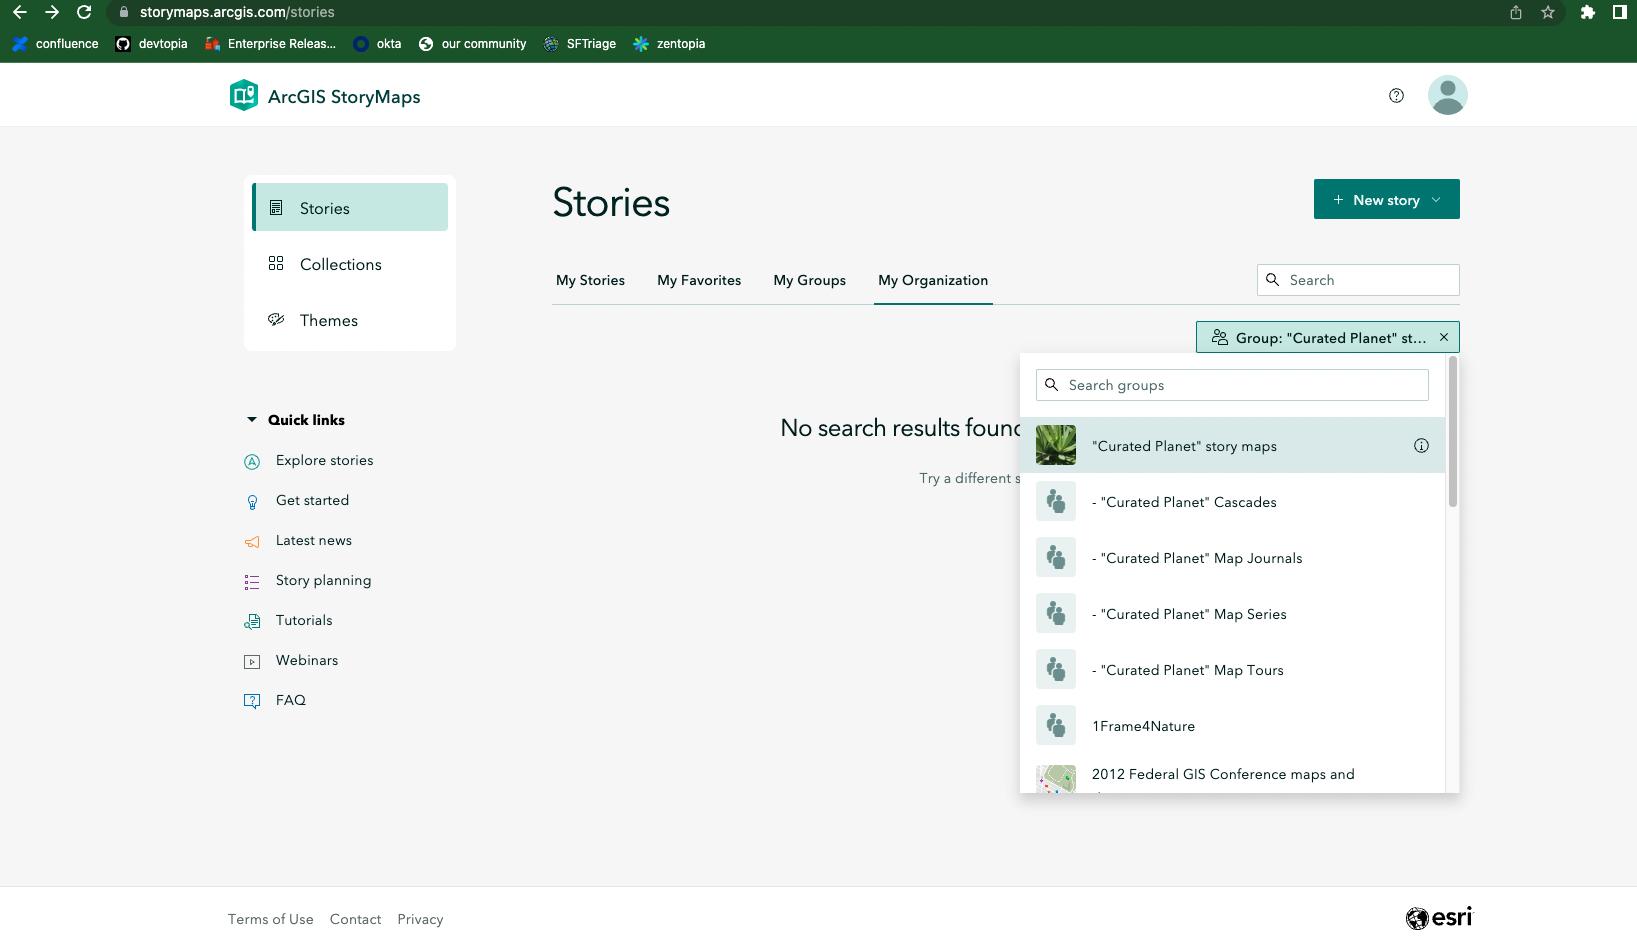Open the Collections panel
This screenshot has height=943, width=1637.
pos(340,264)
